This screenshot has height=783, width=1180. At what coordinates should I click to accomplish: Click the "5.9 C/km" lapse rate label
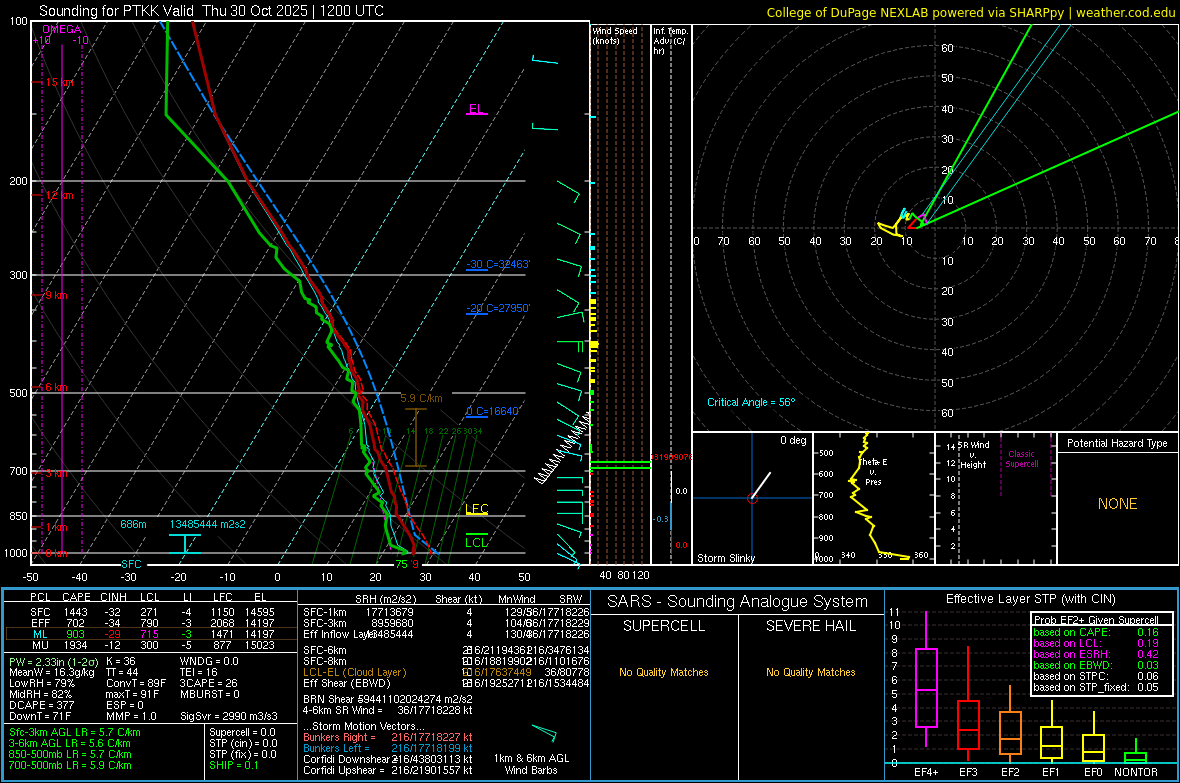[421, 398]
